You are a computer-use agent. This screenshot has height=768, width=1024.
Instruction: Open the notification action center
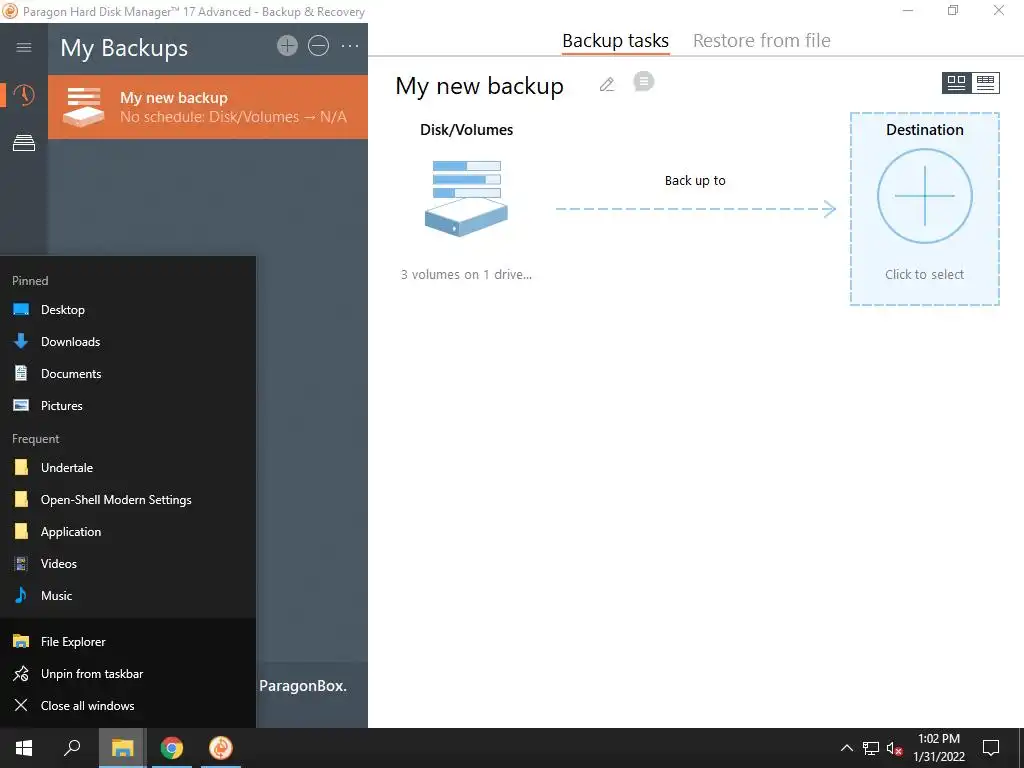click(x=991, y=748)
